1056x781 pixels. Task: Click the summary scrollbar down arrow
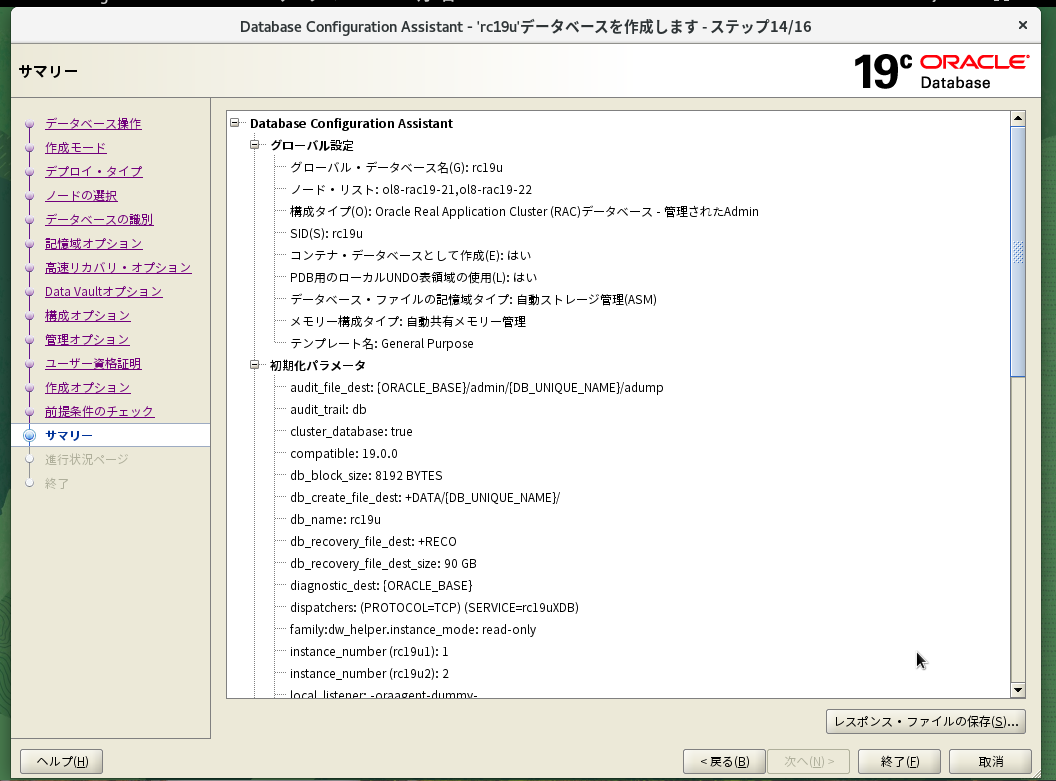pyautogui.click(x=1018, y=690)
